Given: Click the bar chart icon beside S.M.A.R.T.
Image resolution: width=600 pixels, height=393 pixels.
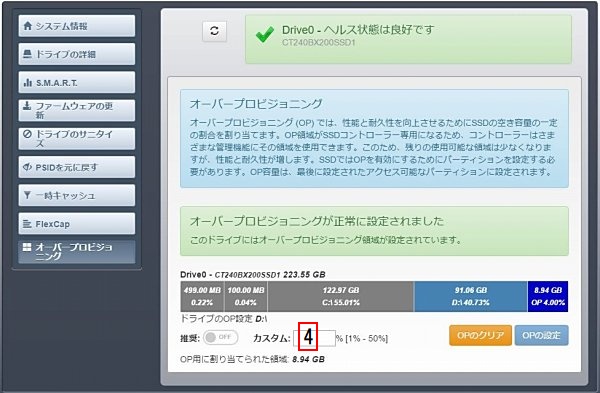Looking at the screenshot, I should (28, 82).
